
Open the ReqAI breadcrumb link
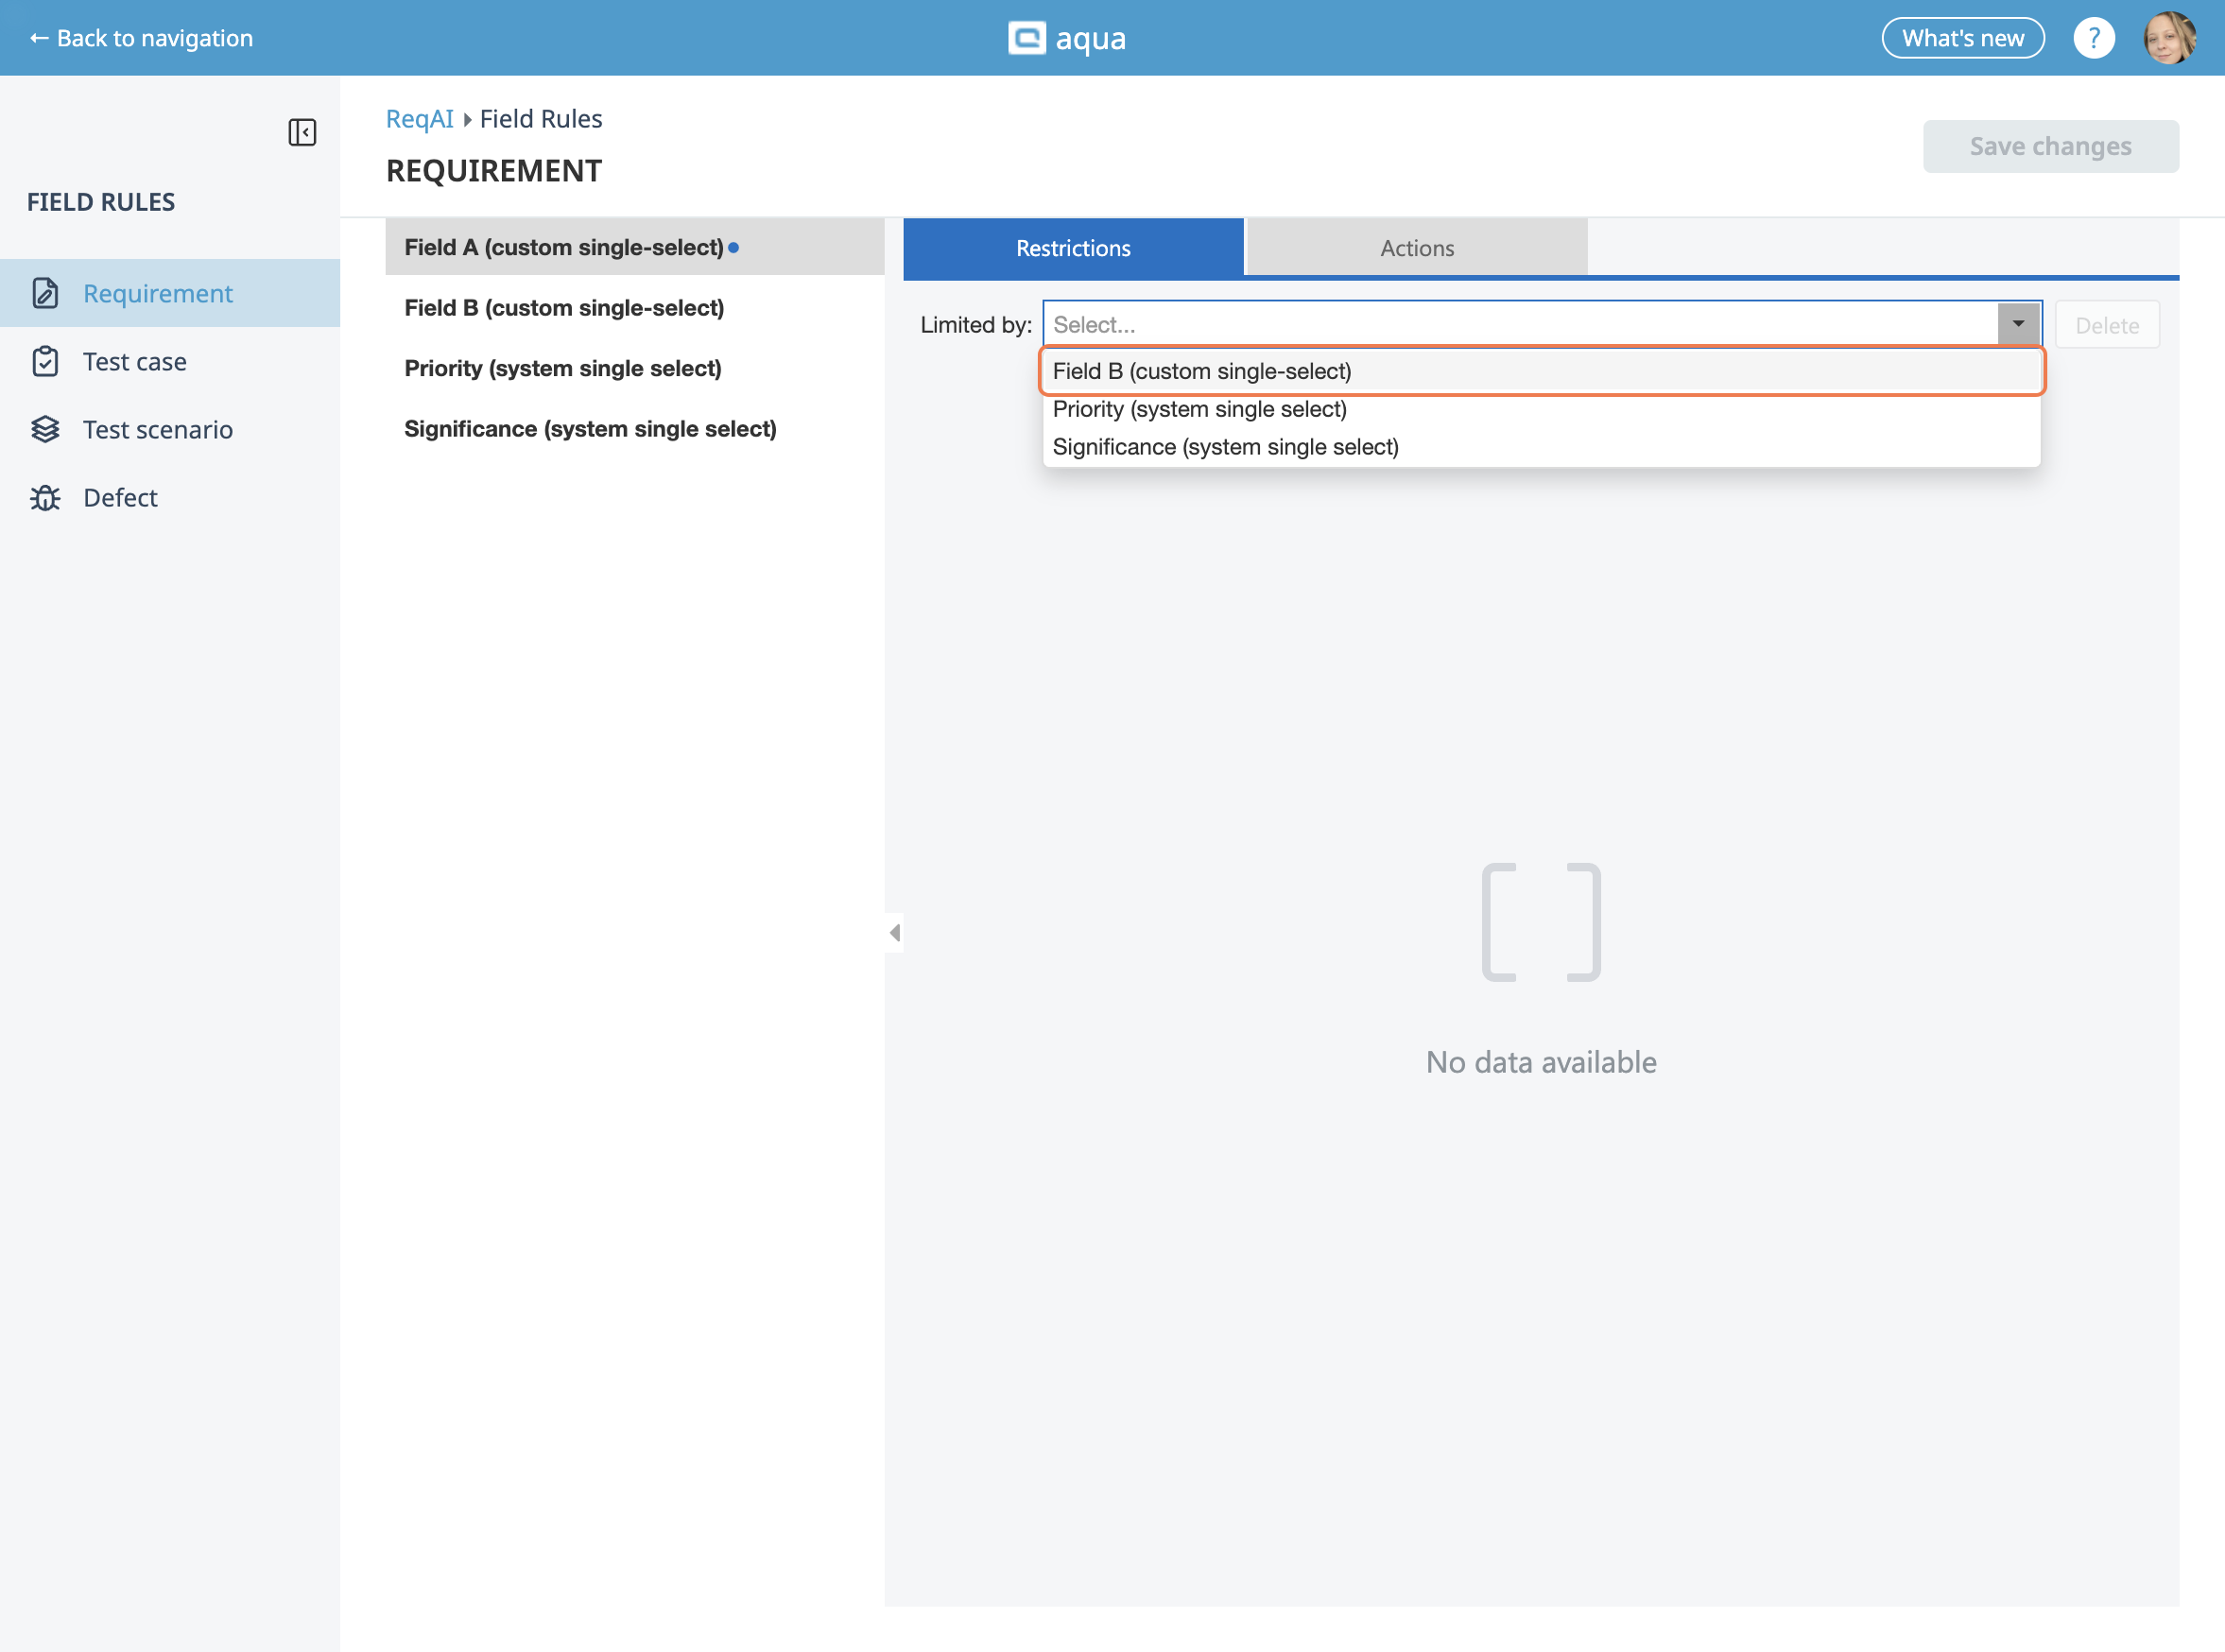pos(419,119)
